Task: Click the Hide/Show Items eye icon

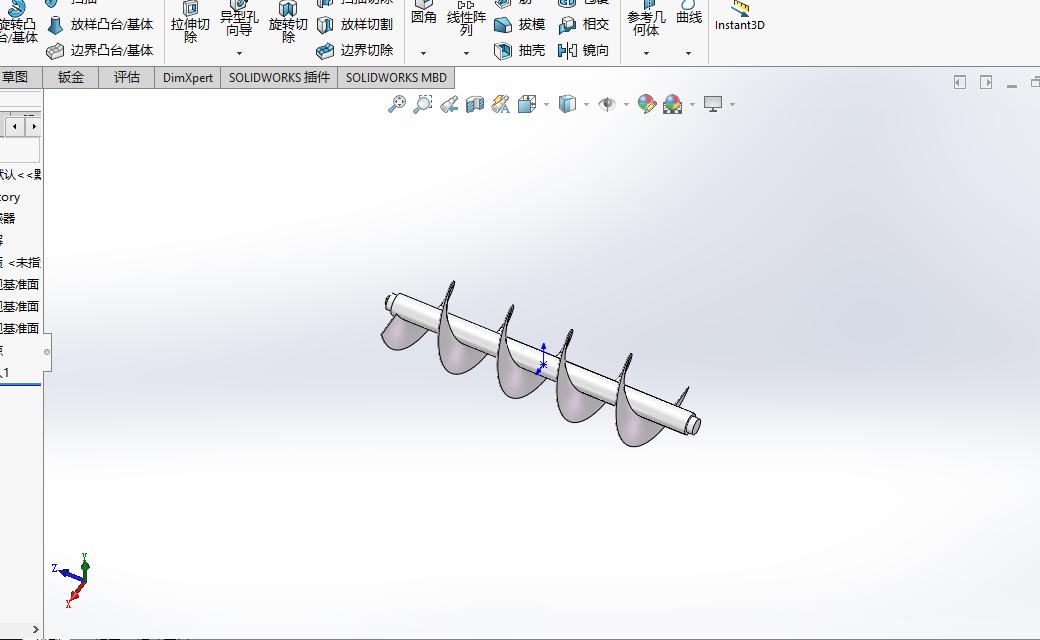Action: tap(607, 104)
